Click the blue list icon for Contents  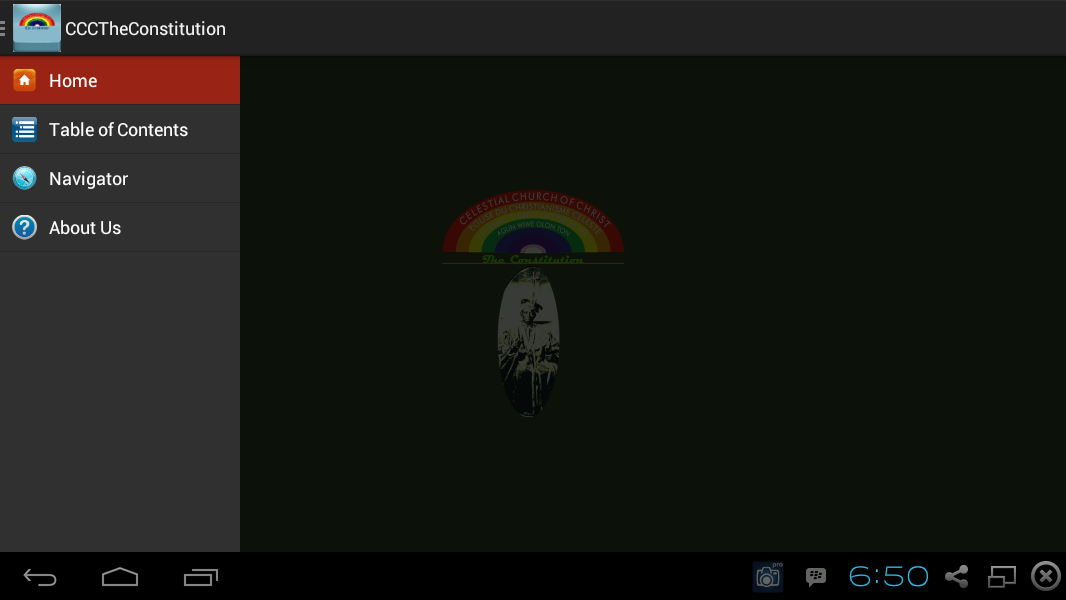click(x=24, y=129)
